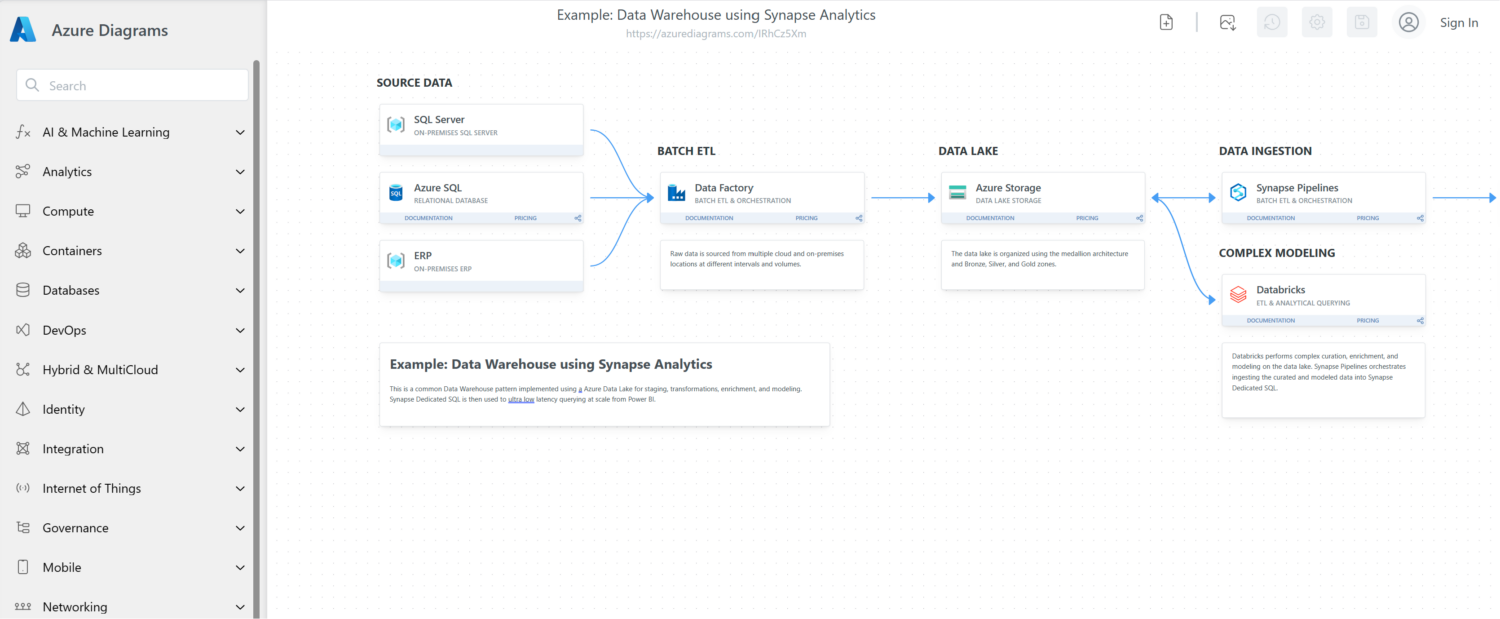Open the settings gear icon

click(1317, 22)
